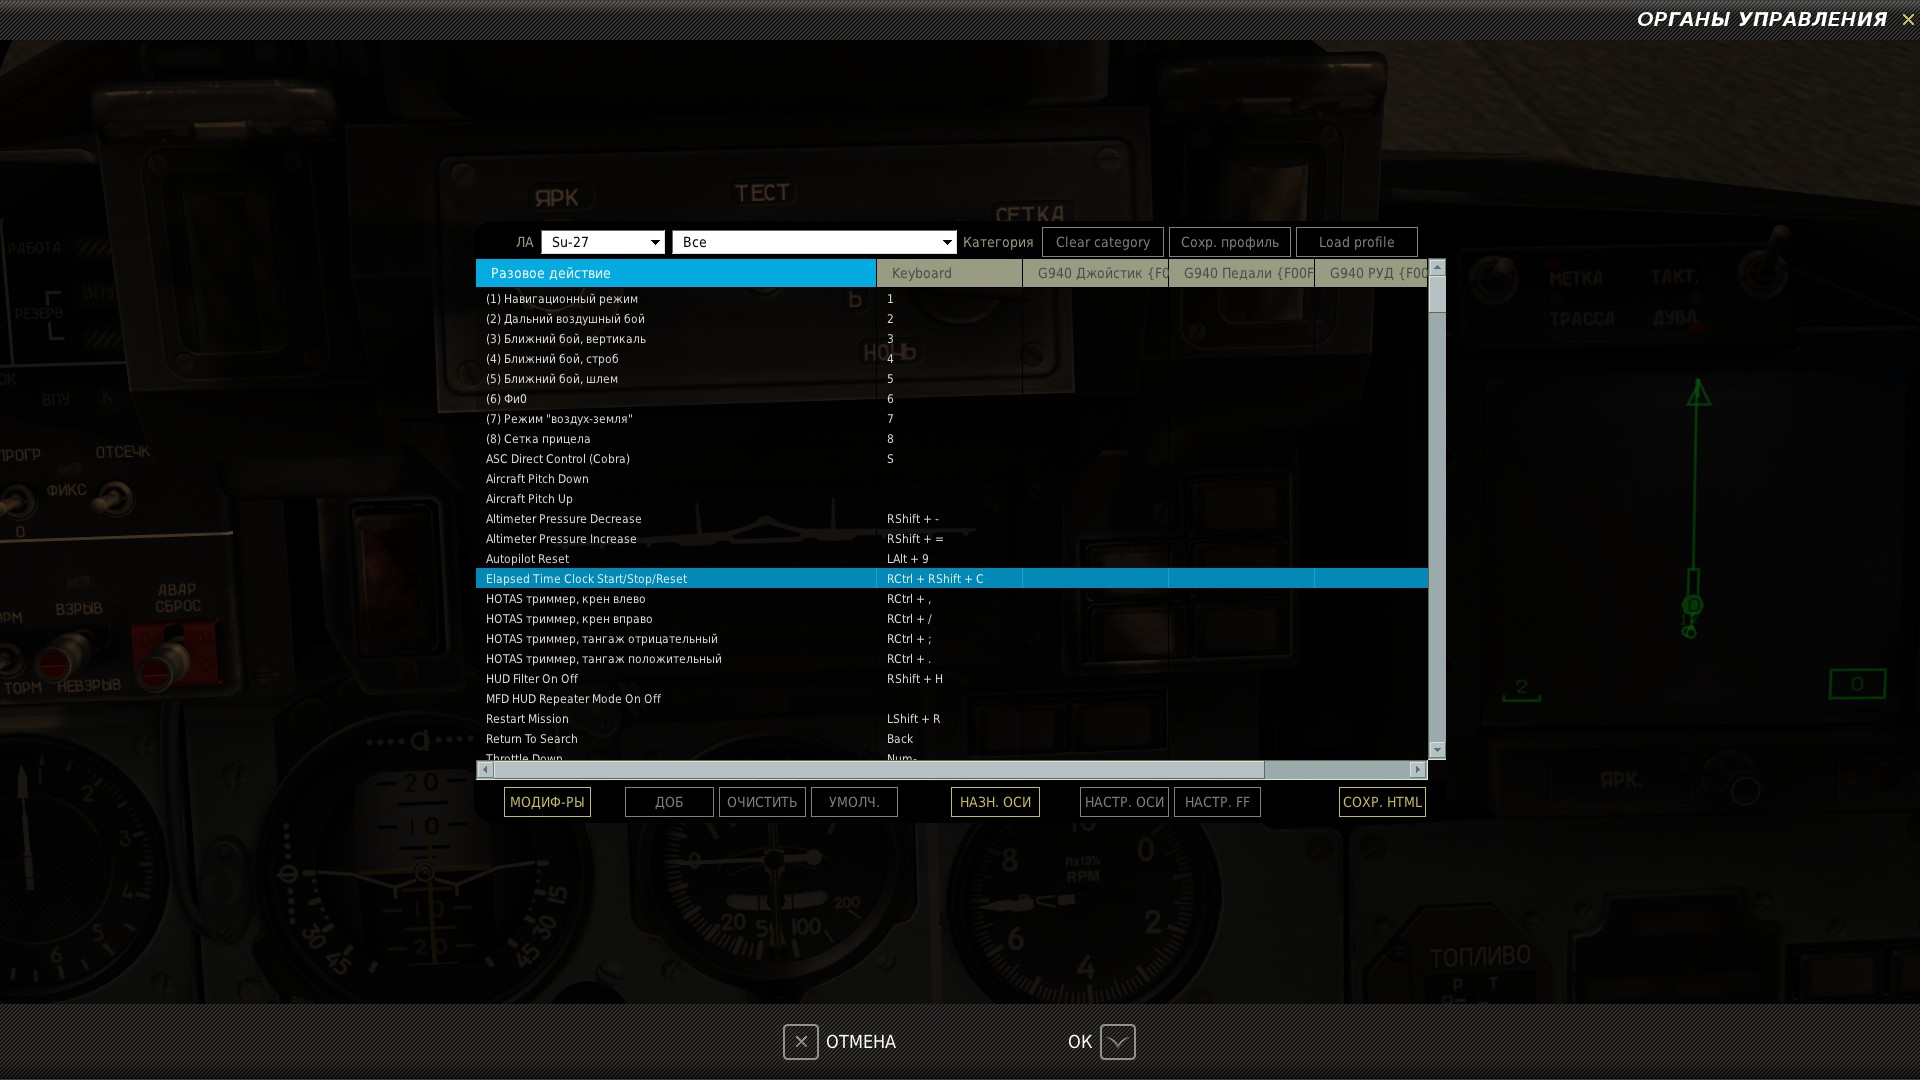Click the vertical scrollbar up arrow
This screenshot has width=1920, height=1080.
(x=1437, y=267)
